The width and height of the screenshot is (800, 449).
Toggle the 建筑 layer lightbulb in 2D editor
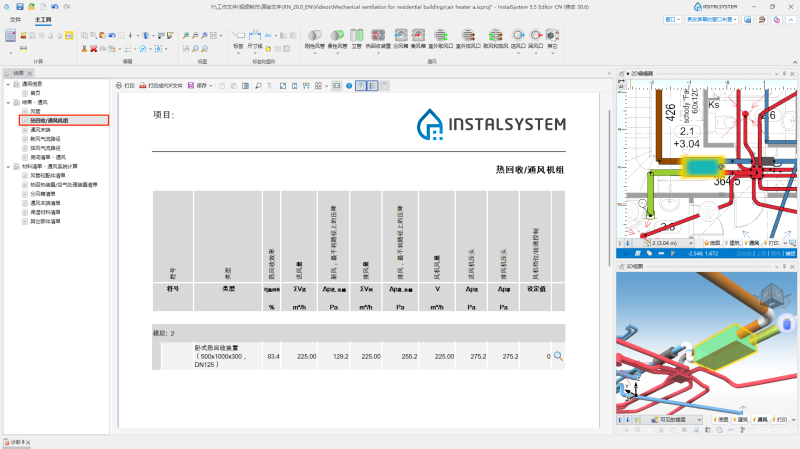tap(727, 243)
